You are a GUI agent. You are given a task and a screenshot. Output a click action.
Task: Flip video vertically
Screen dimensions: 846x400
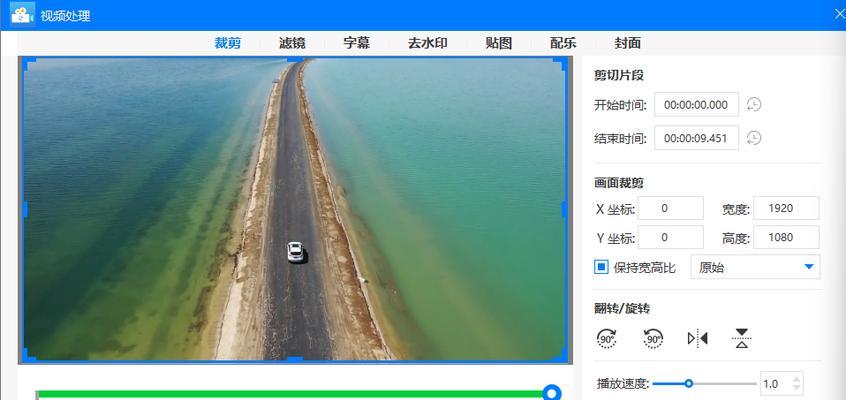pyautogui.click(x=742, y=338)
